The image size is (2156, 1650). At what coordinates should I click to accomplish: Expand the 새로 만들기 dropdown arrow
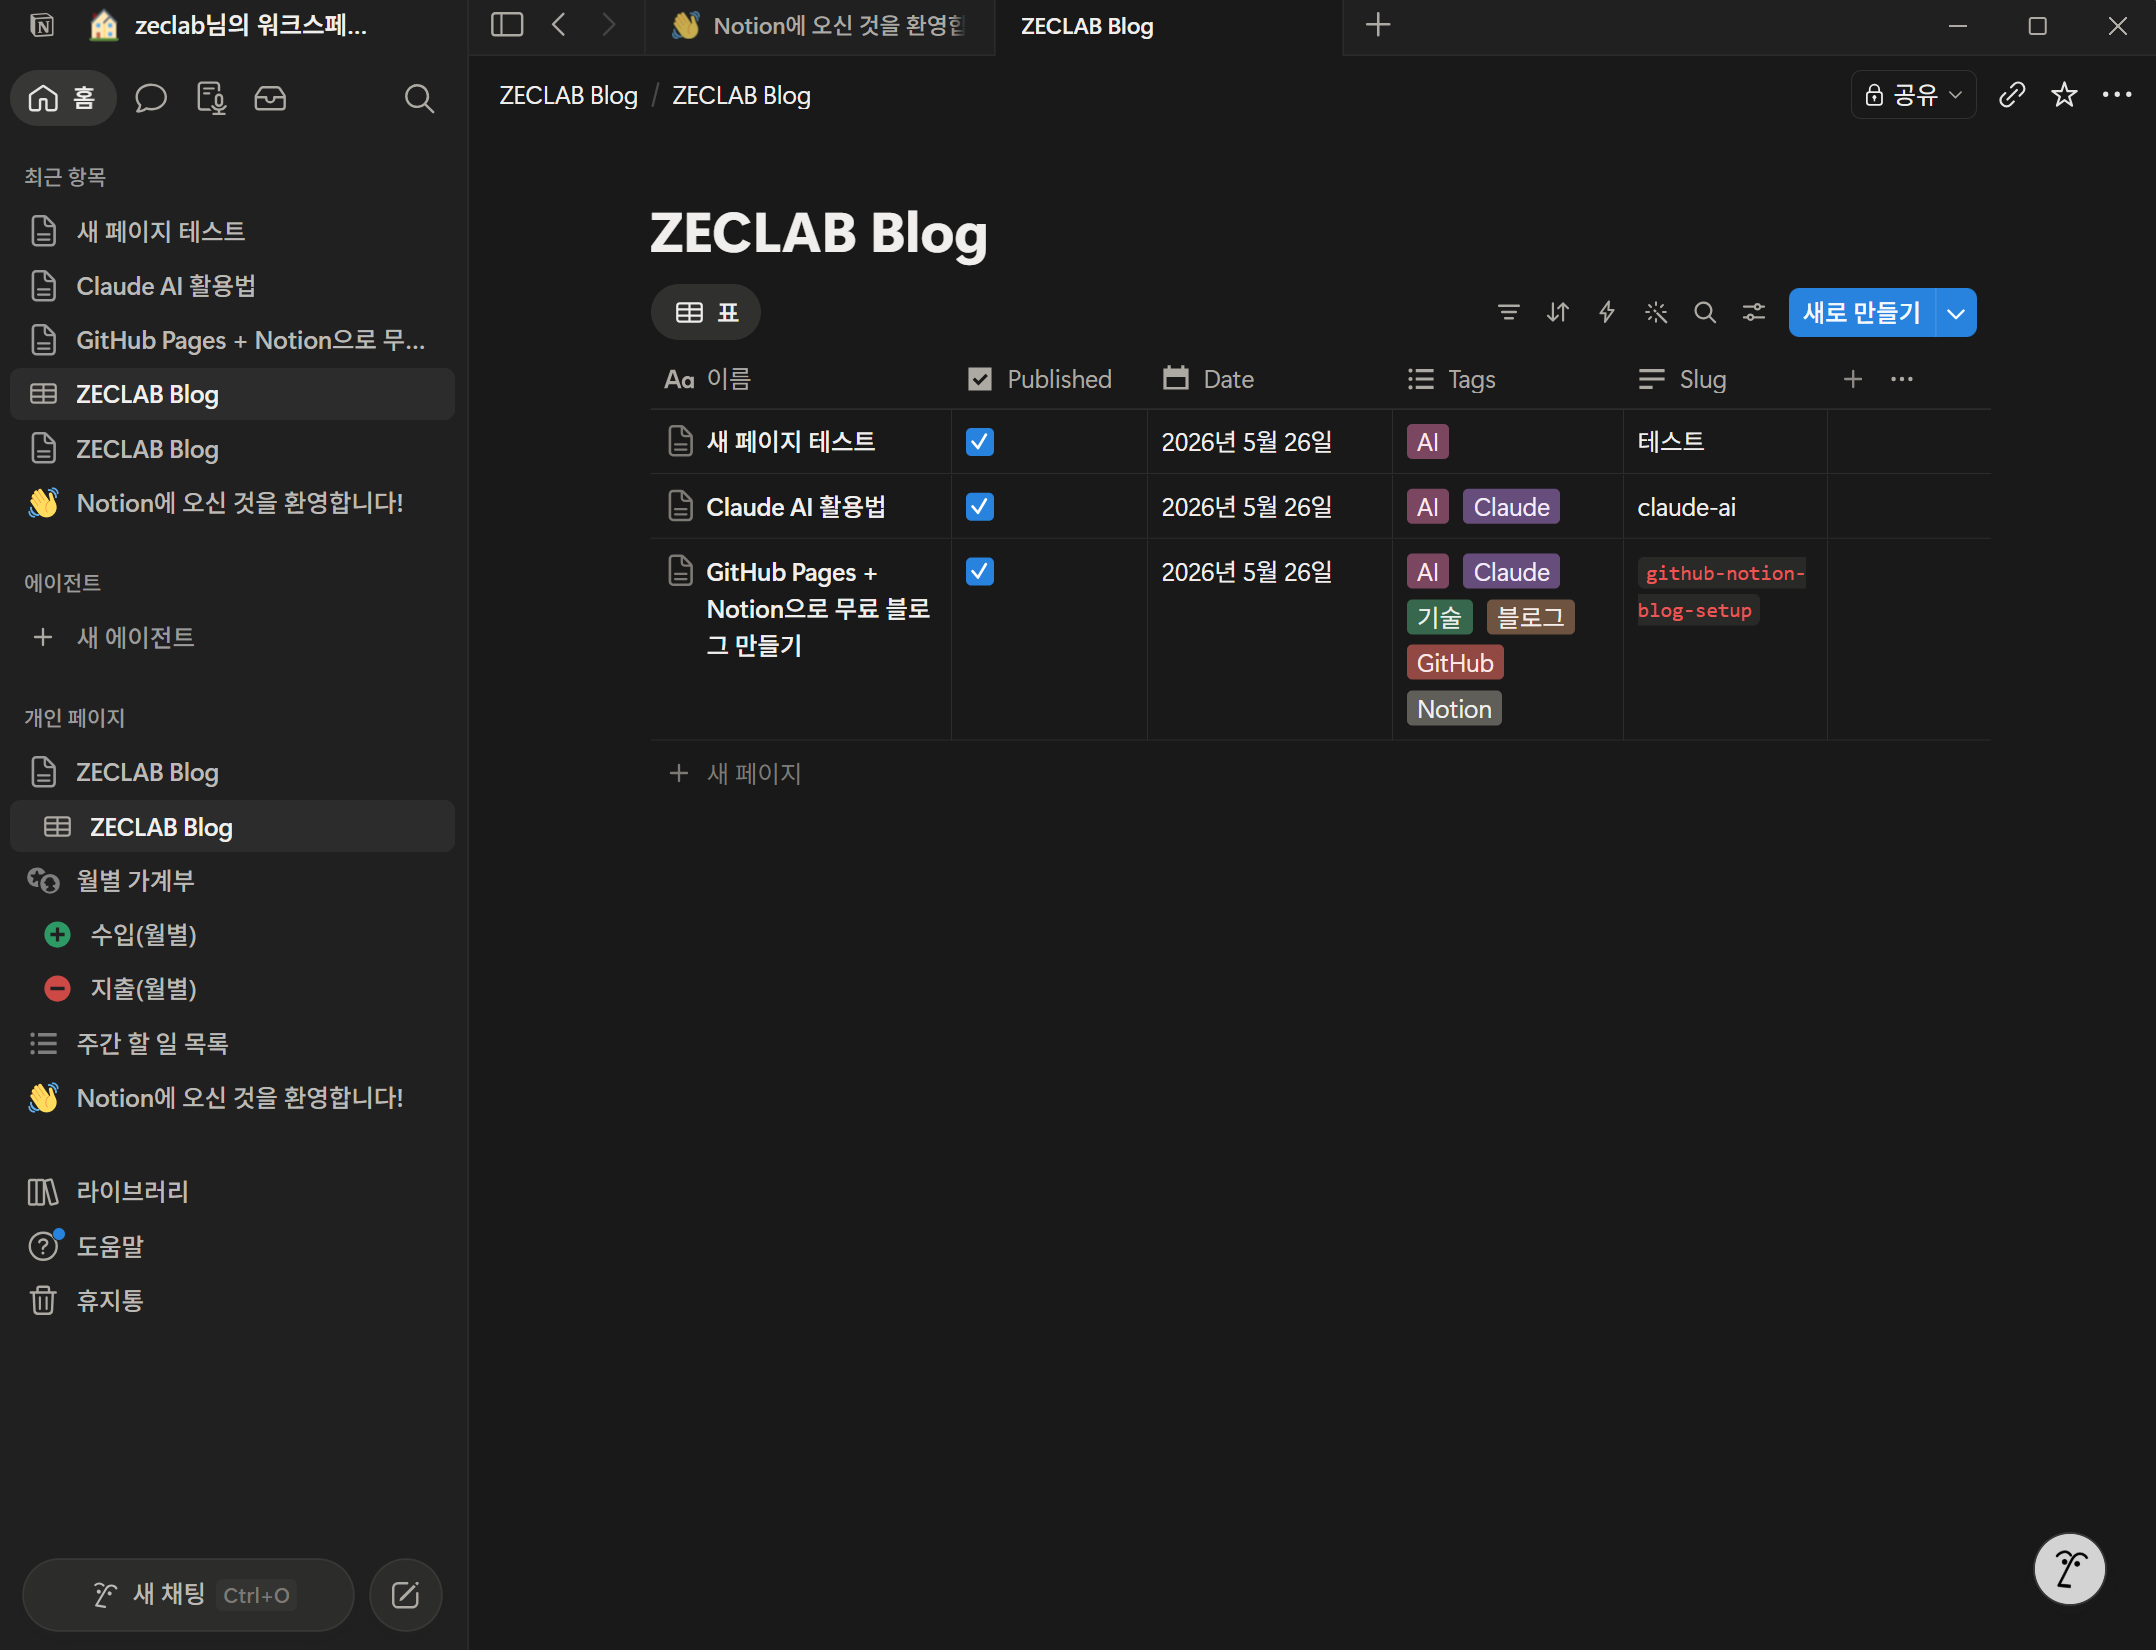[1957, 313]
